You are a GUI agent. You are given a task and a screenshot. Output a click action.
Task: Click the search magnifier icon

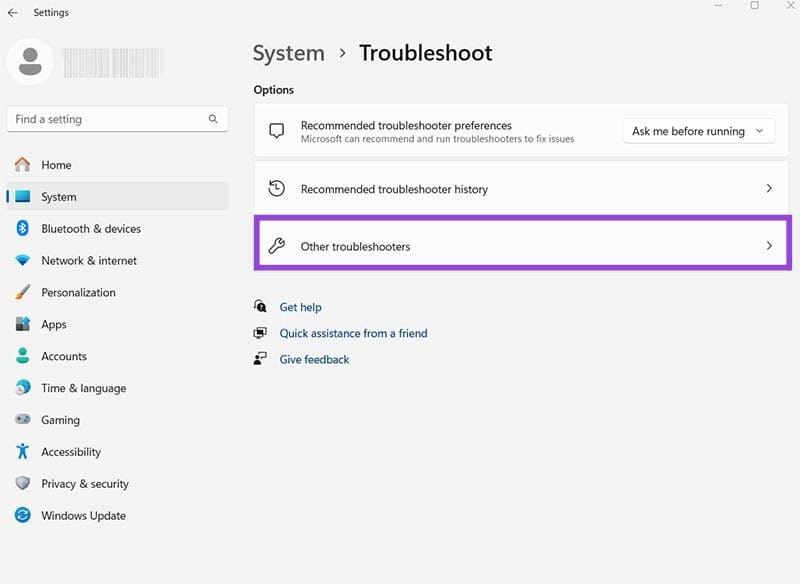click(213, 119)
